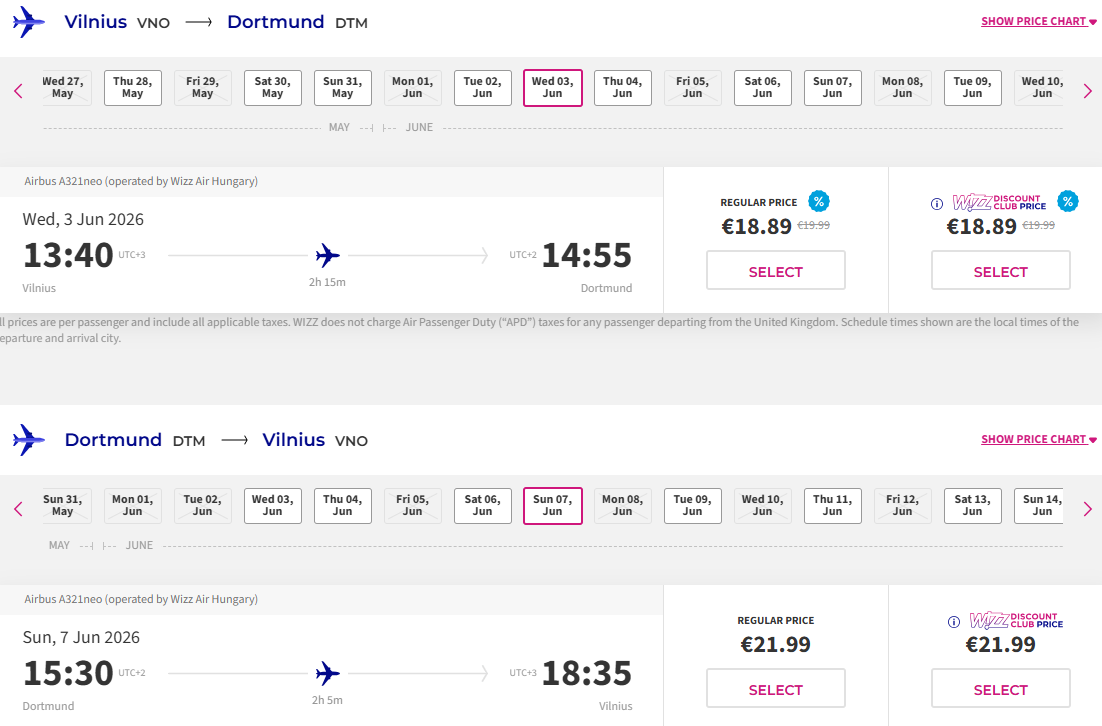
Task: Click info icon beside outbound WIZZ Discount Club
Action: [x=937, y=204]
